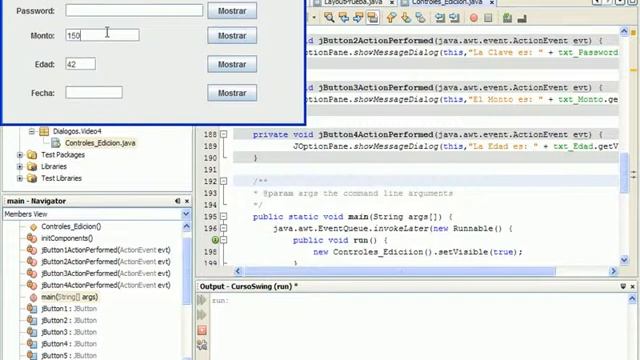
Task: Select jButton3ActionPerformed in Navigator
Action: click(x=106, y=273)
